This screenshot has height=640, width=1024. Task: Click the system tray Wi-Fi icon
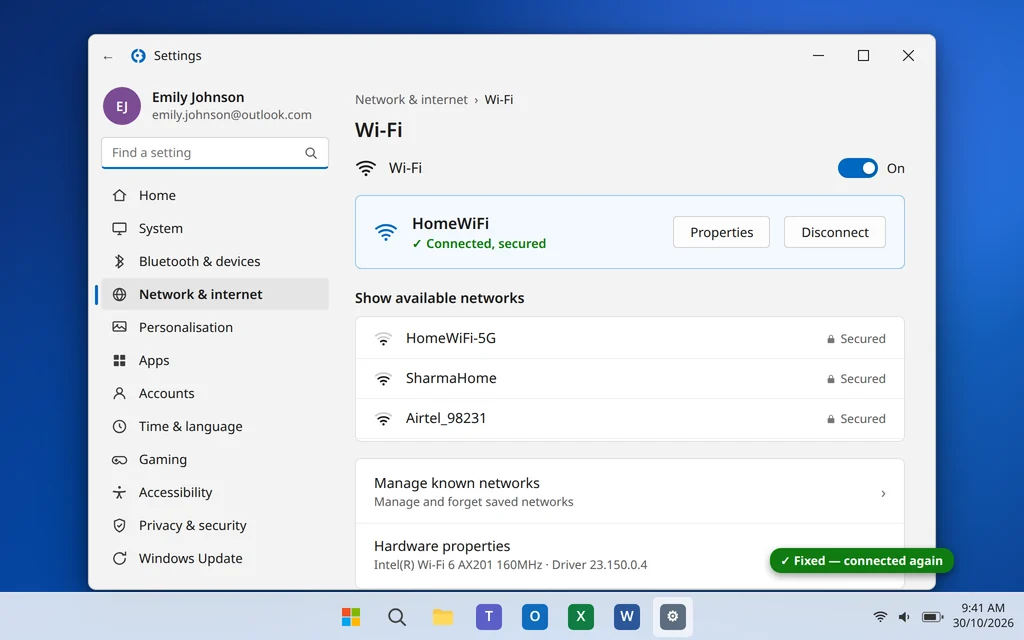880,616
